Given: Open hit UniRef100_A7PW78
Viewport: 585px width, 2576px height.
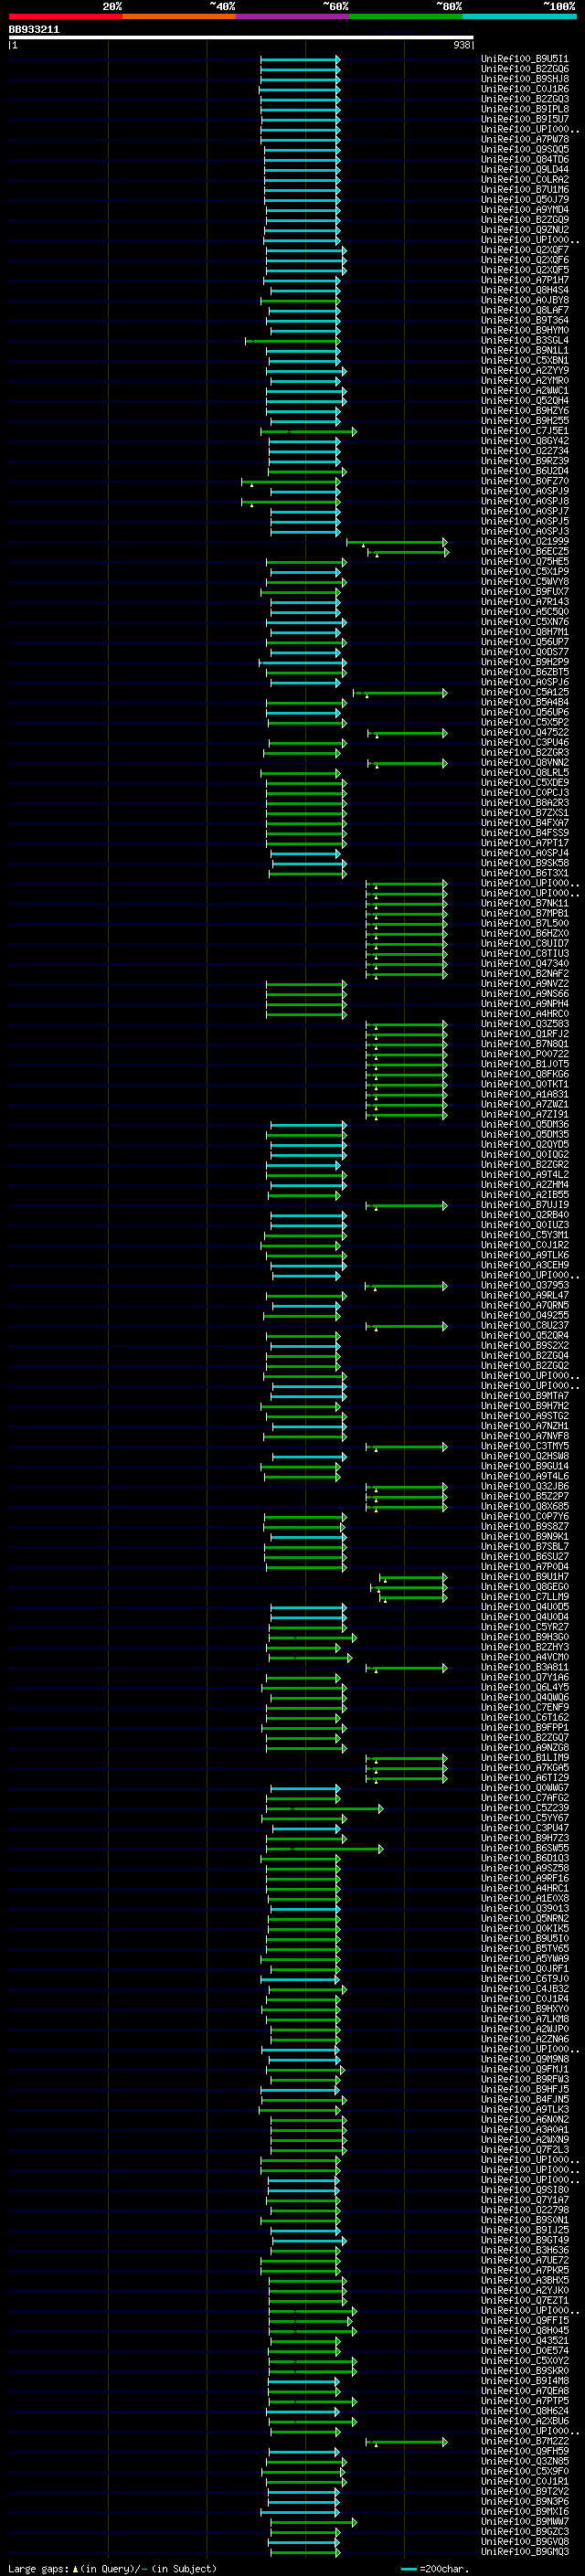Looking at the screenshot, I should tap(525, 139).
